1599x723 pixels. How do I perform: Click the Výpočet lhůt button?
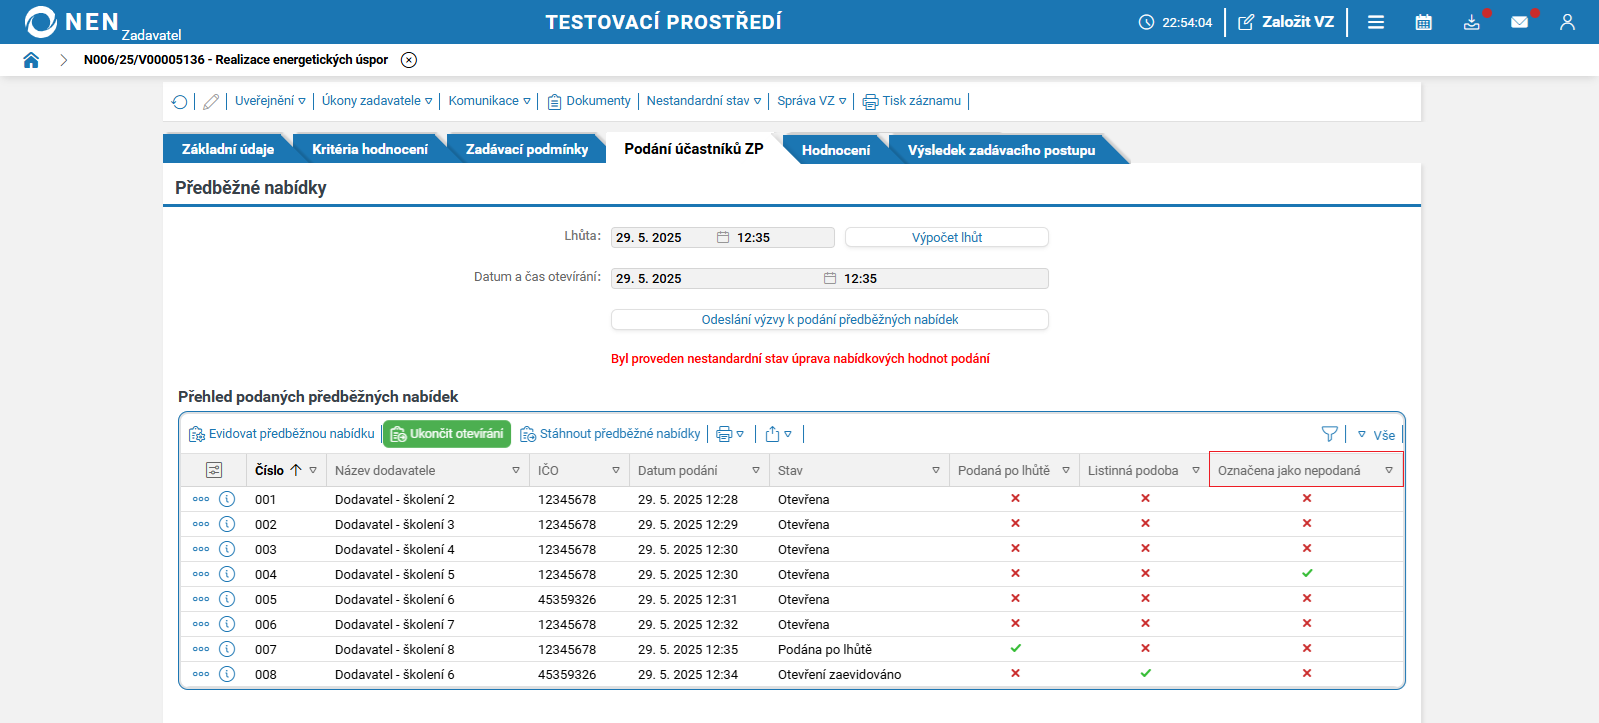tap(946, 237)
